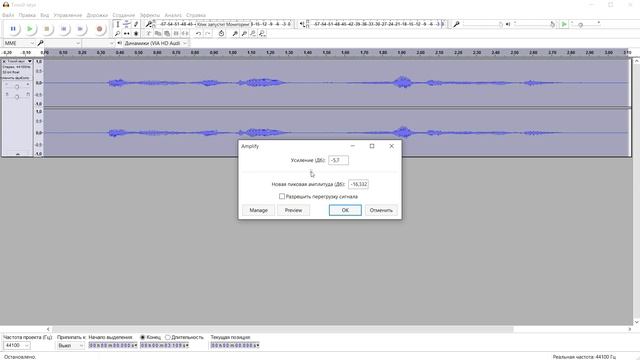Select the Draw (pencil) tool
Screen dimensions: 640x360
coord(136,24)
